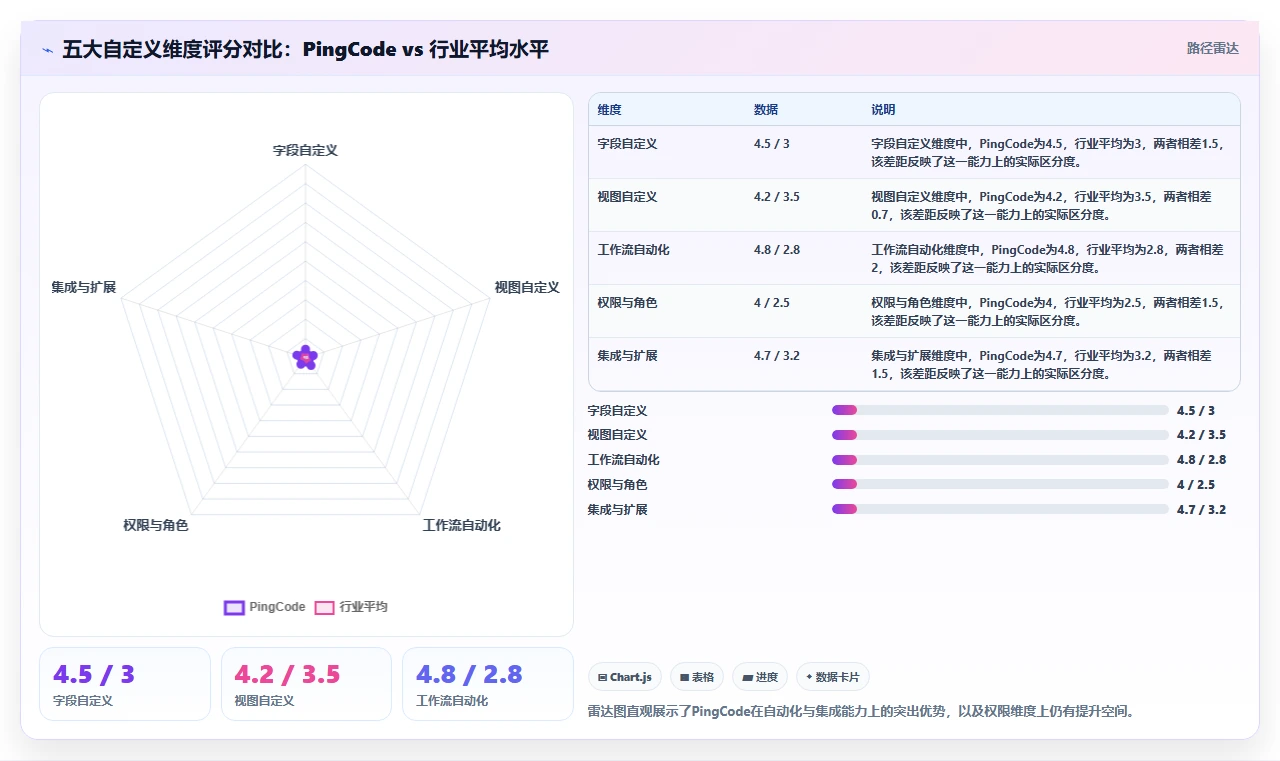This screenshot has height=761, width=1280.
Task: Click the 集成与扩展 axis label on the radar
Action: point(84,287)
